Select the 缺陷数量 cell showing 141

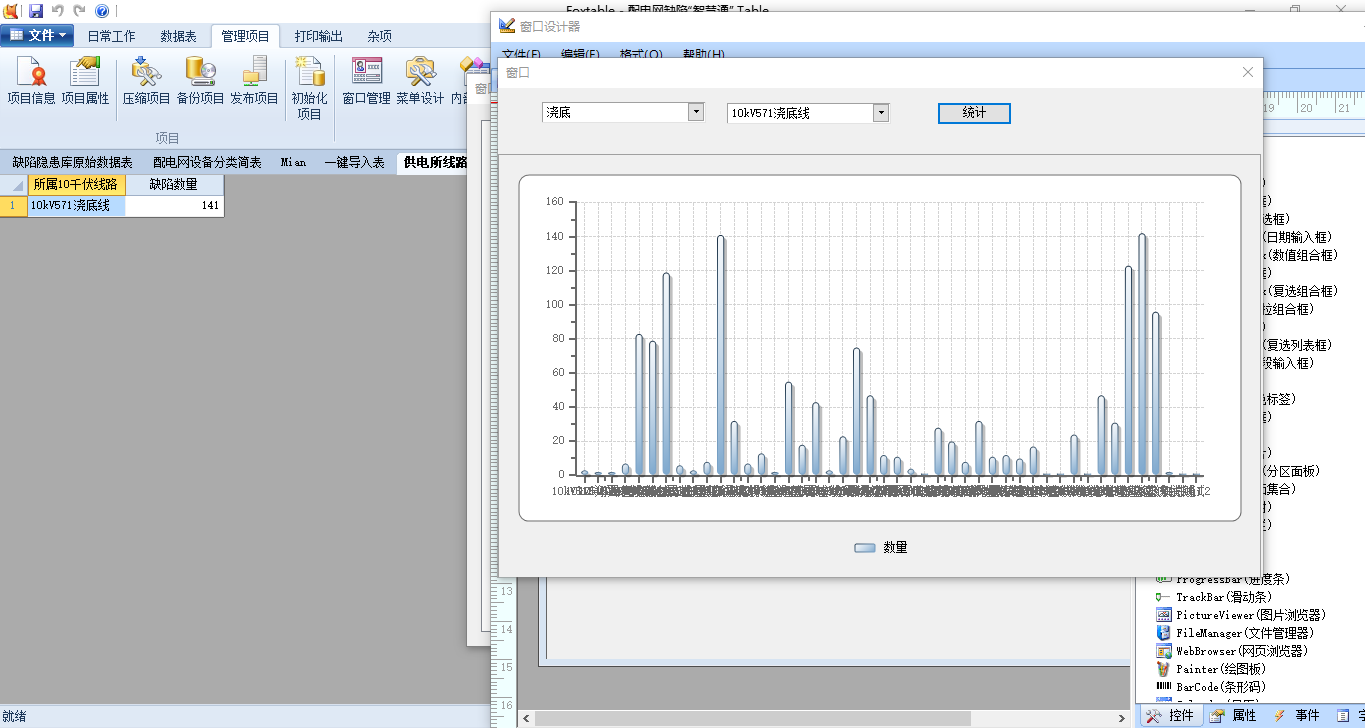click(x=175, y=206)
